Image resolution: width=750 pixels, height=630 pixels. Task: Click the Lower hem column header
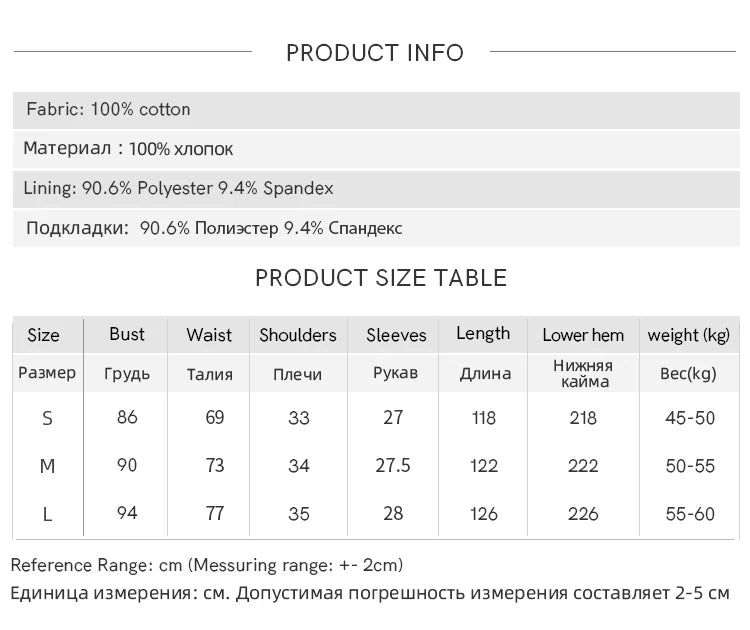583,335
